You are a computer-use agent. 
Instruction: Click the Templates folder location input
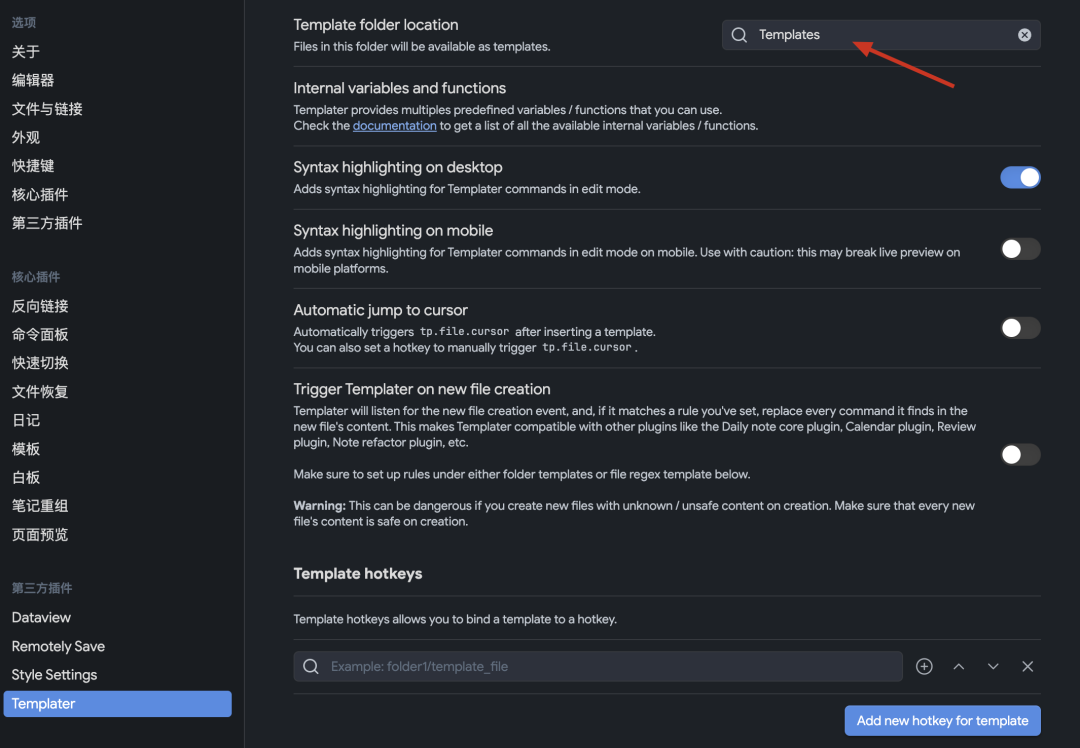point(881,35)
